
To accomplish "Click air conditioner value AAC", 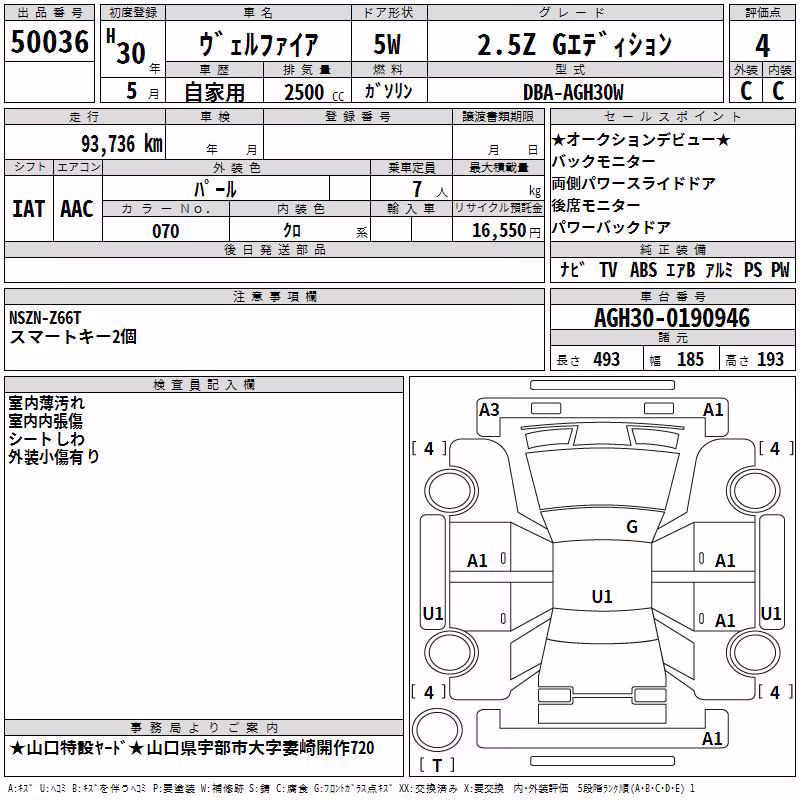I will [77, 209].
